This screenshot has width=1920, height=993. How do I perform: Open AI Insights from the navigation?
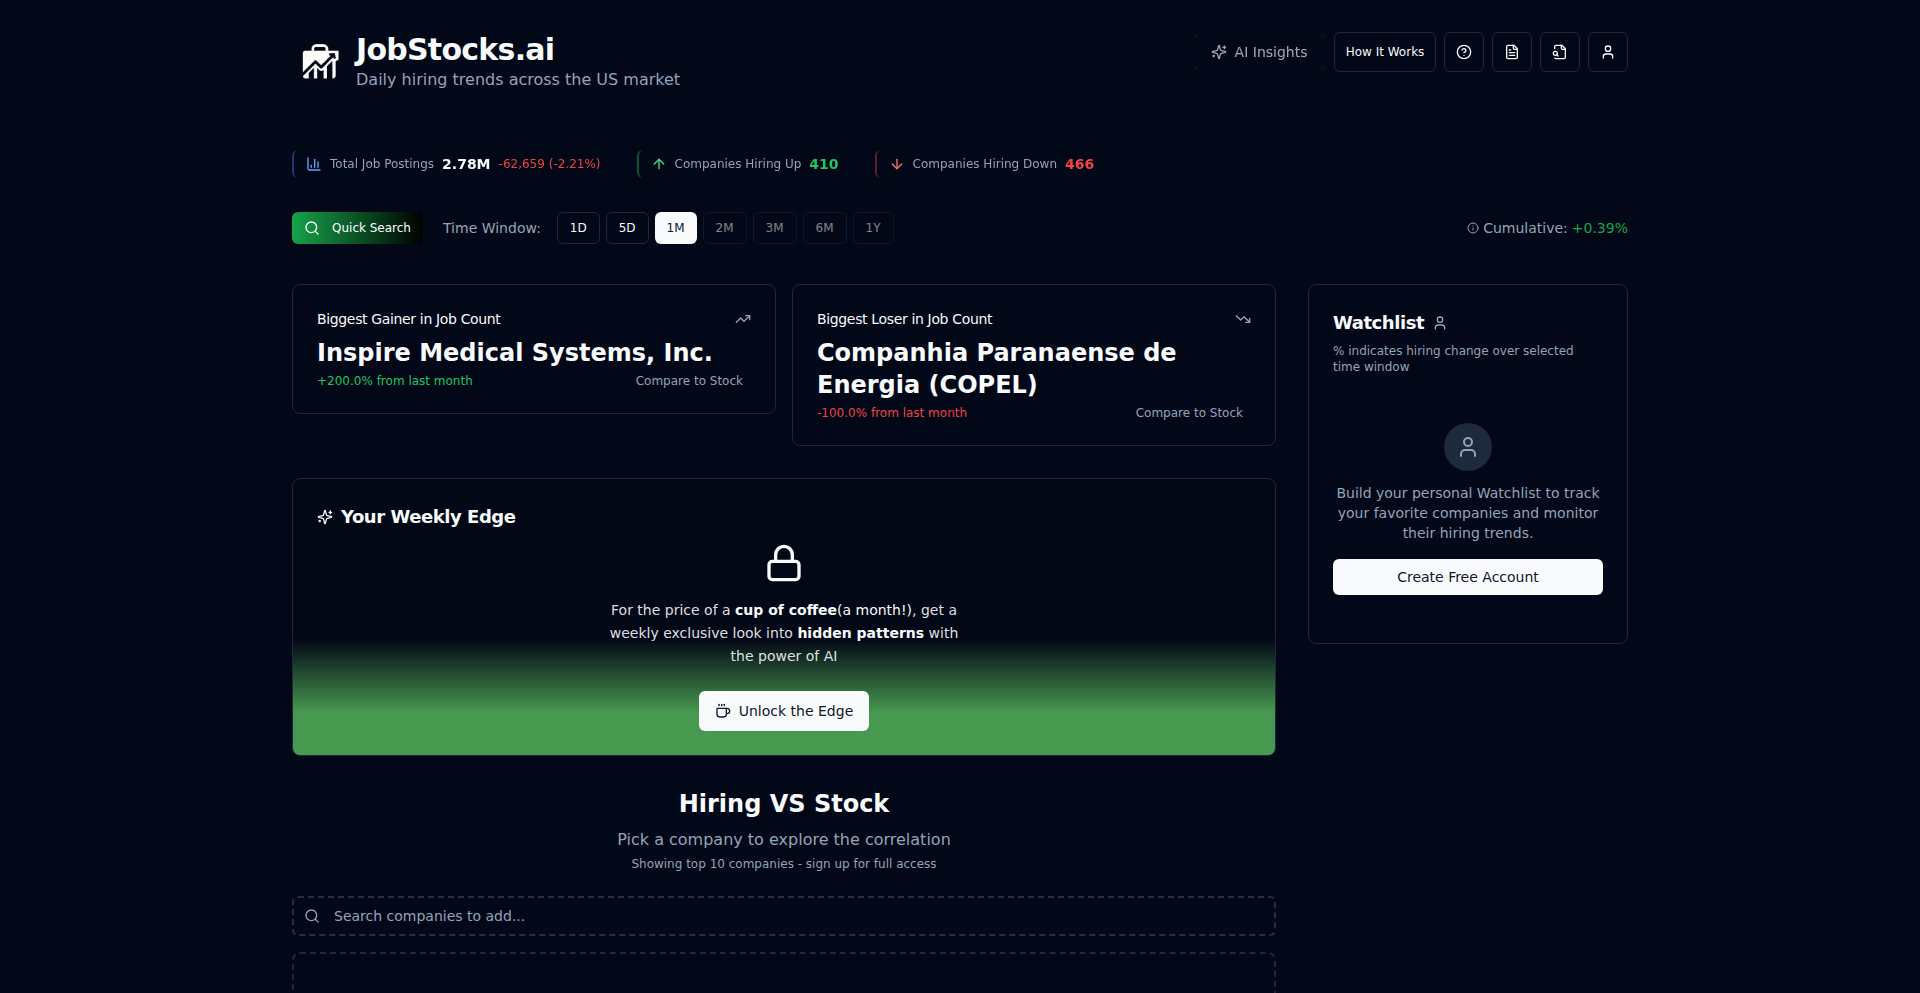tap(1259, 51)
